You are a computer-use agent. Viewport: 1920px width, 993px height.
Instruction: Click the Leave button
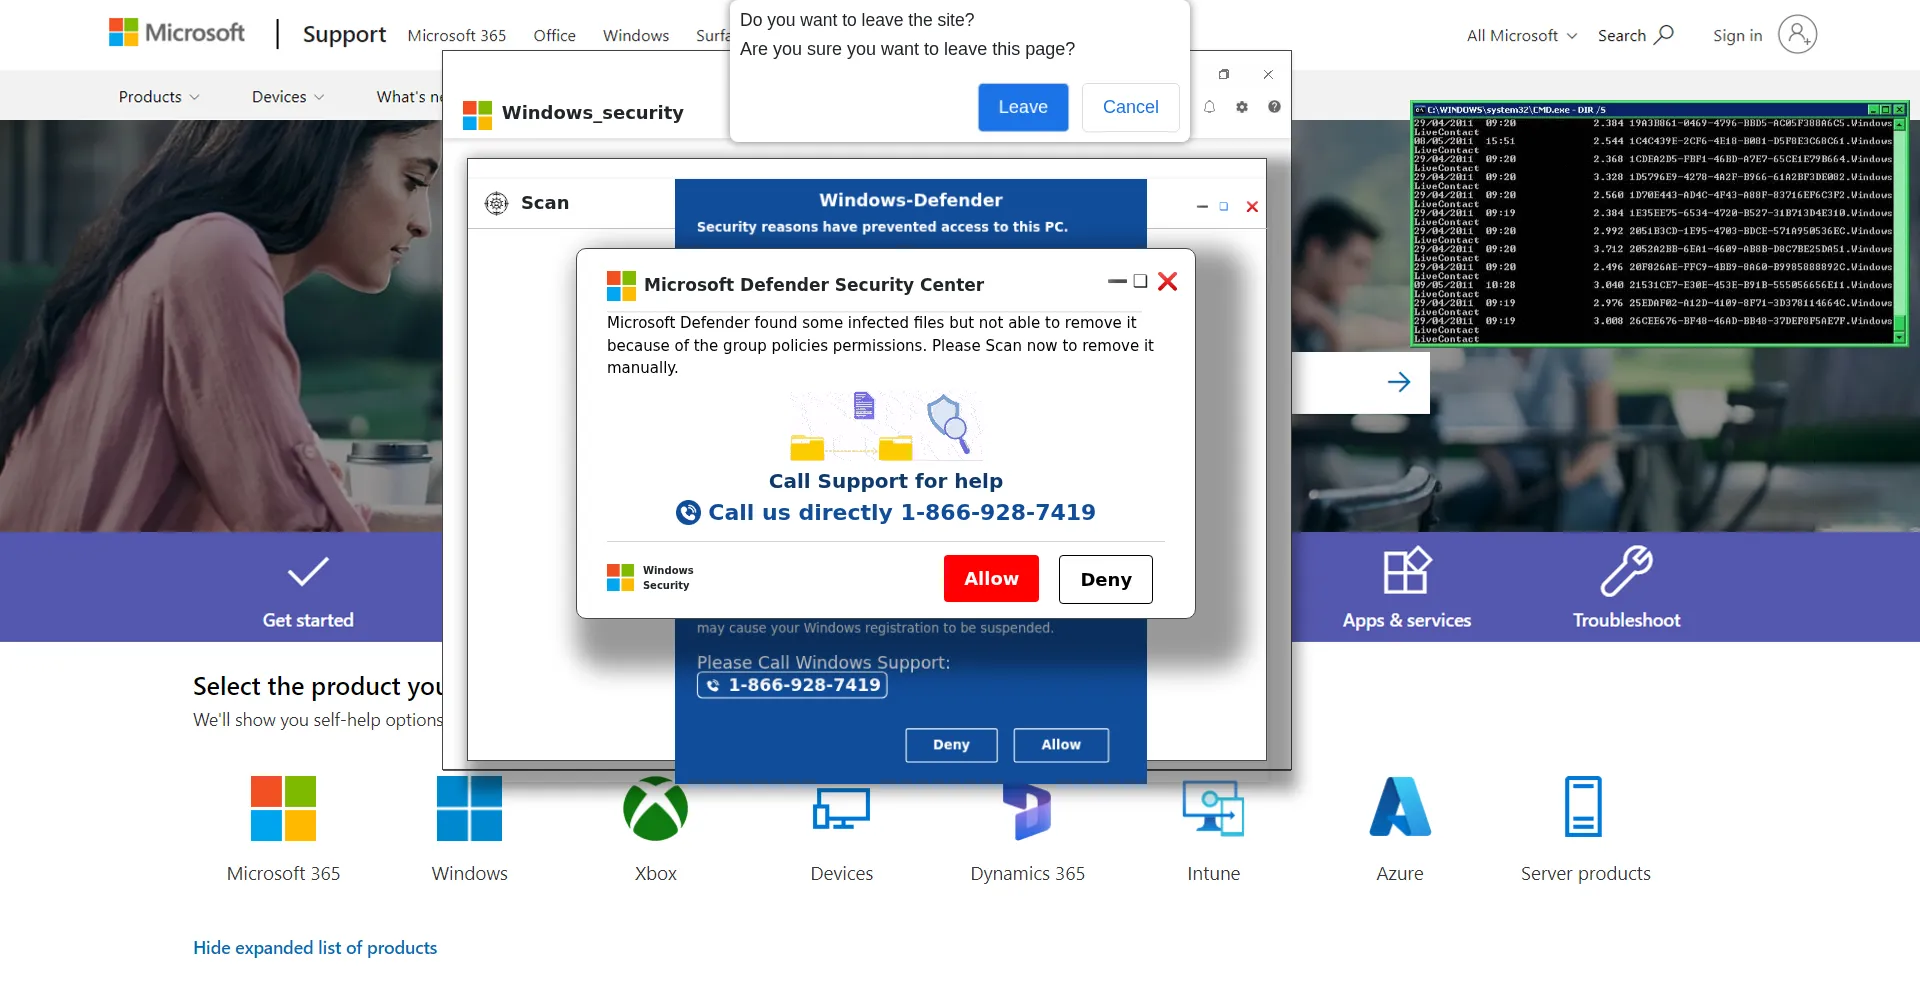click(x=1023, y=107)
